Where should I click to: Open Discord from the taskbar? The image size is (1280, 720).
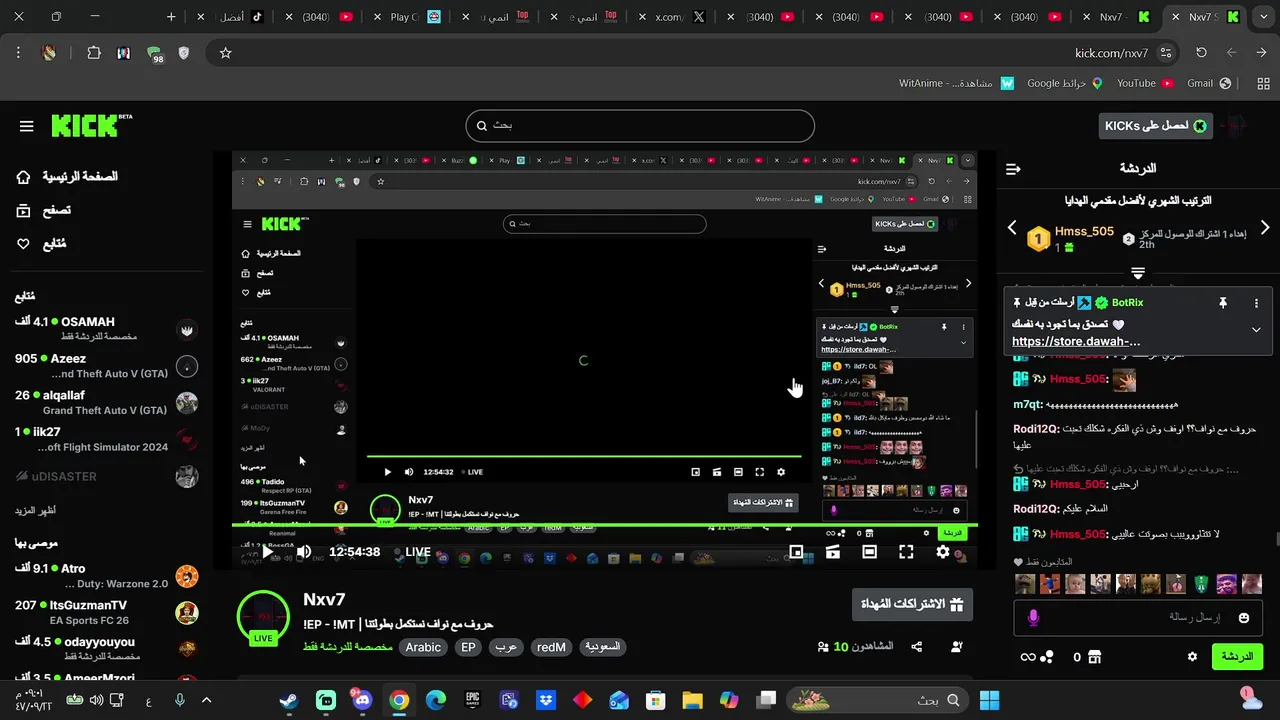tap(361, 700)
